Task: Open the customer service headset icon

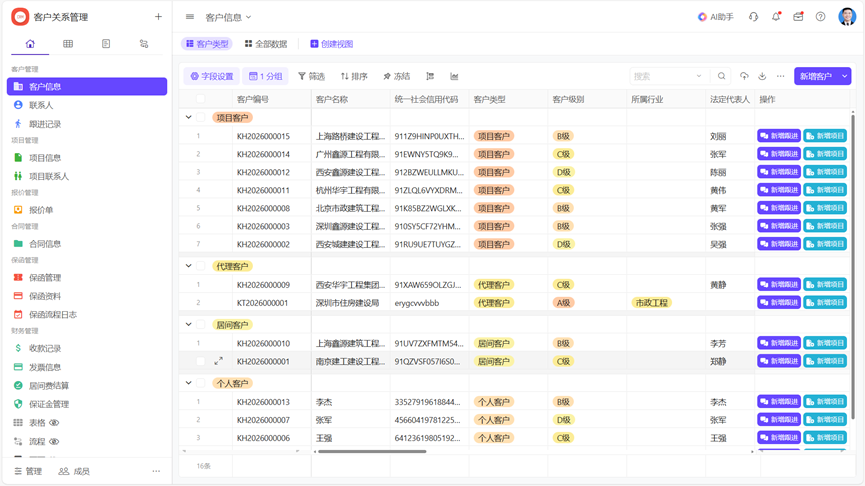Action: point(753,17)
